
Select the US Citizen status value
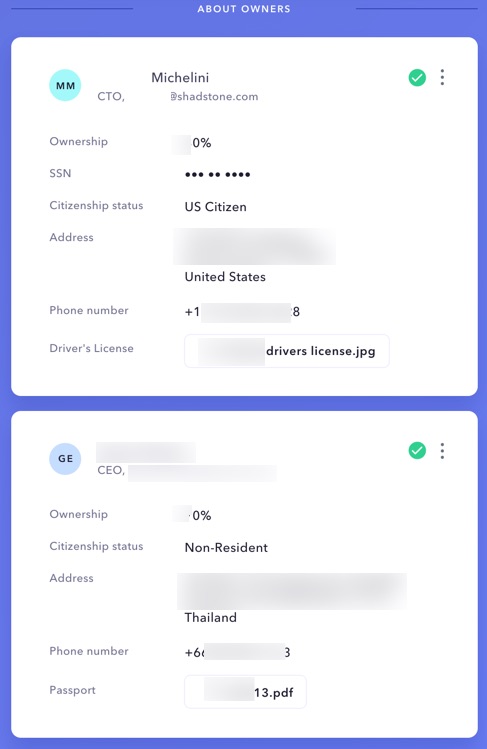click(x=216, y=207)
